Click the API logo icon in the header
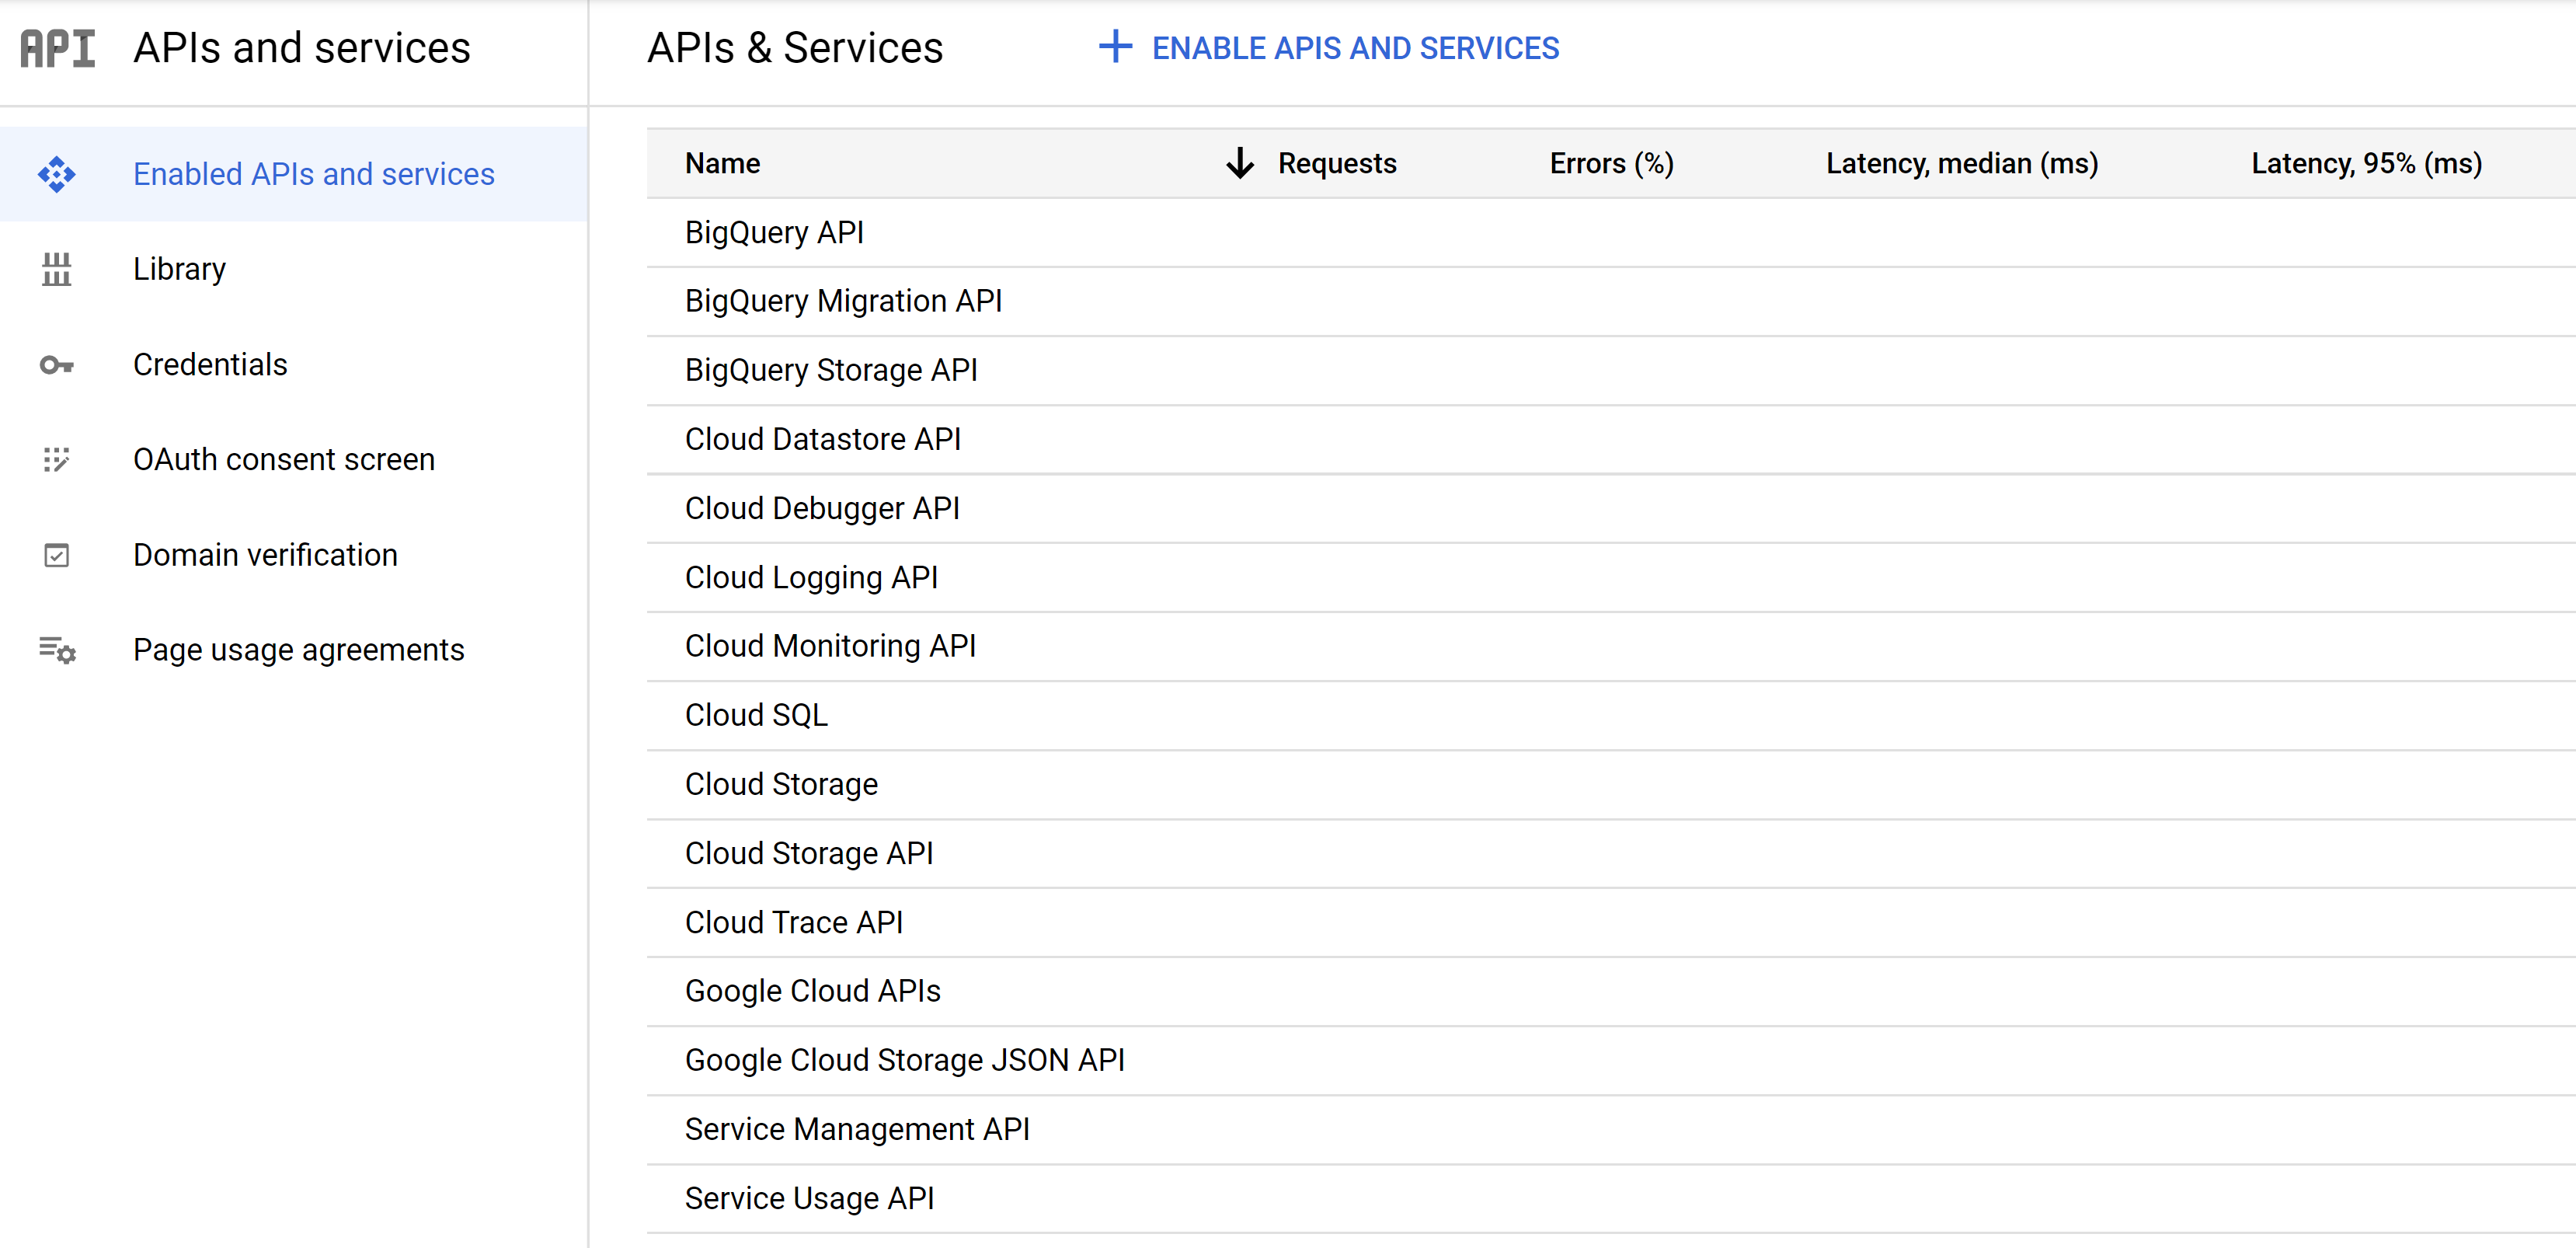Screen dimensions: 2576x1248 (57, 47)
